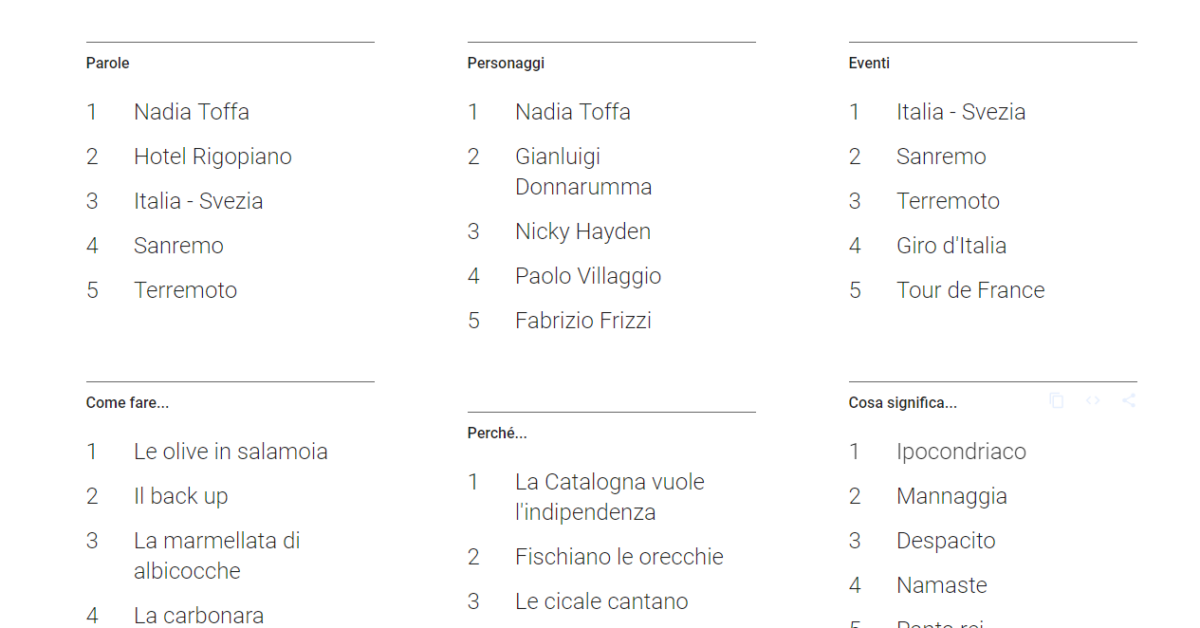The width and height of the screenshot is (1200, 628).
Task: Click the embed code icon in Cosa significa
Action: tap(1092, 401)
